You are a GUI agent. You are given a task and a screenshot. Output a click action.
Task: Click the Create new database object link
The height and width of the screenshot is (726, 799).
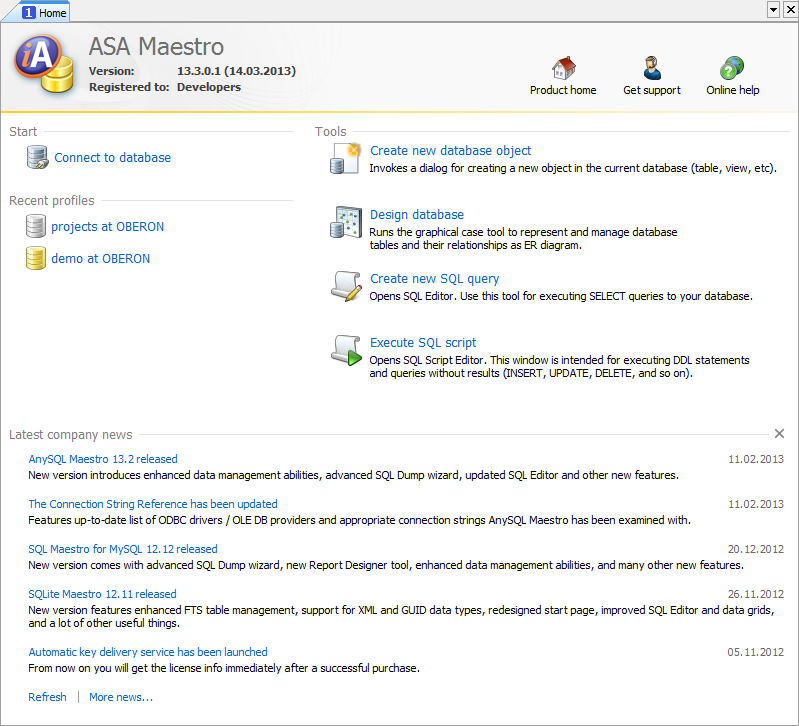click(x=450, y=151)
